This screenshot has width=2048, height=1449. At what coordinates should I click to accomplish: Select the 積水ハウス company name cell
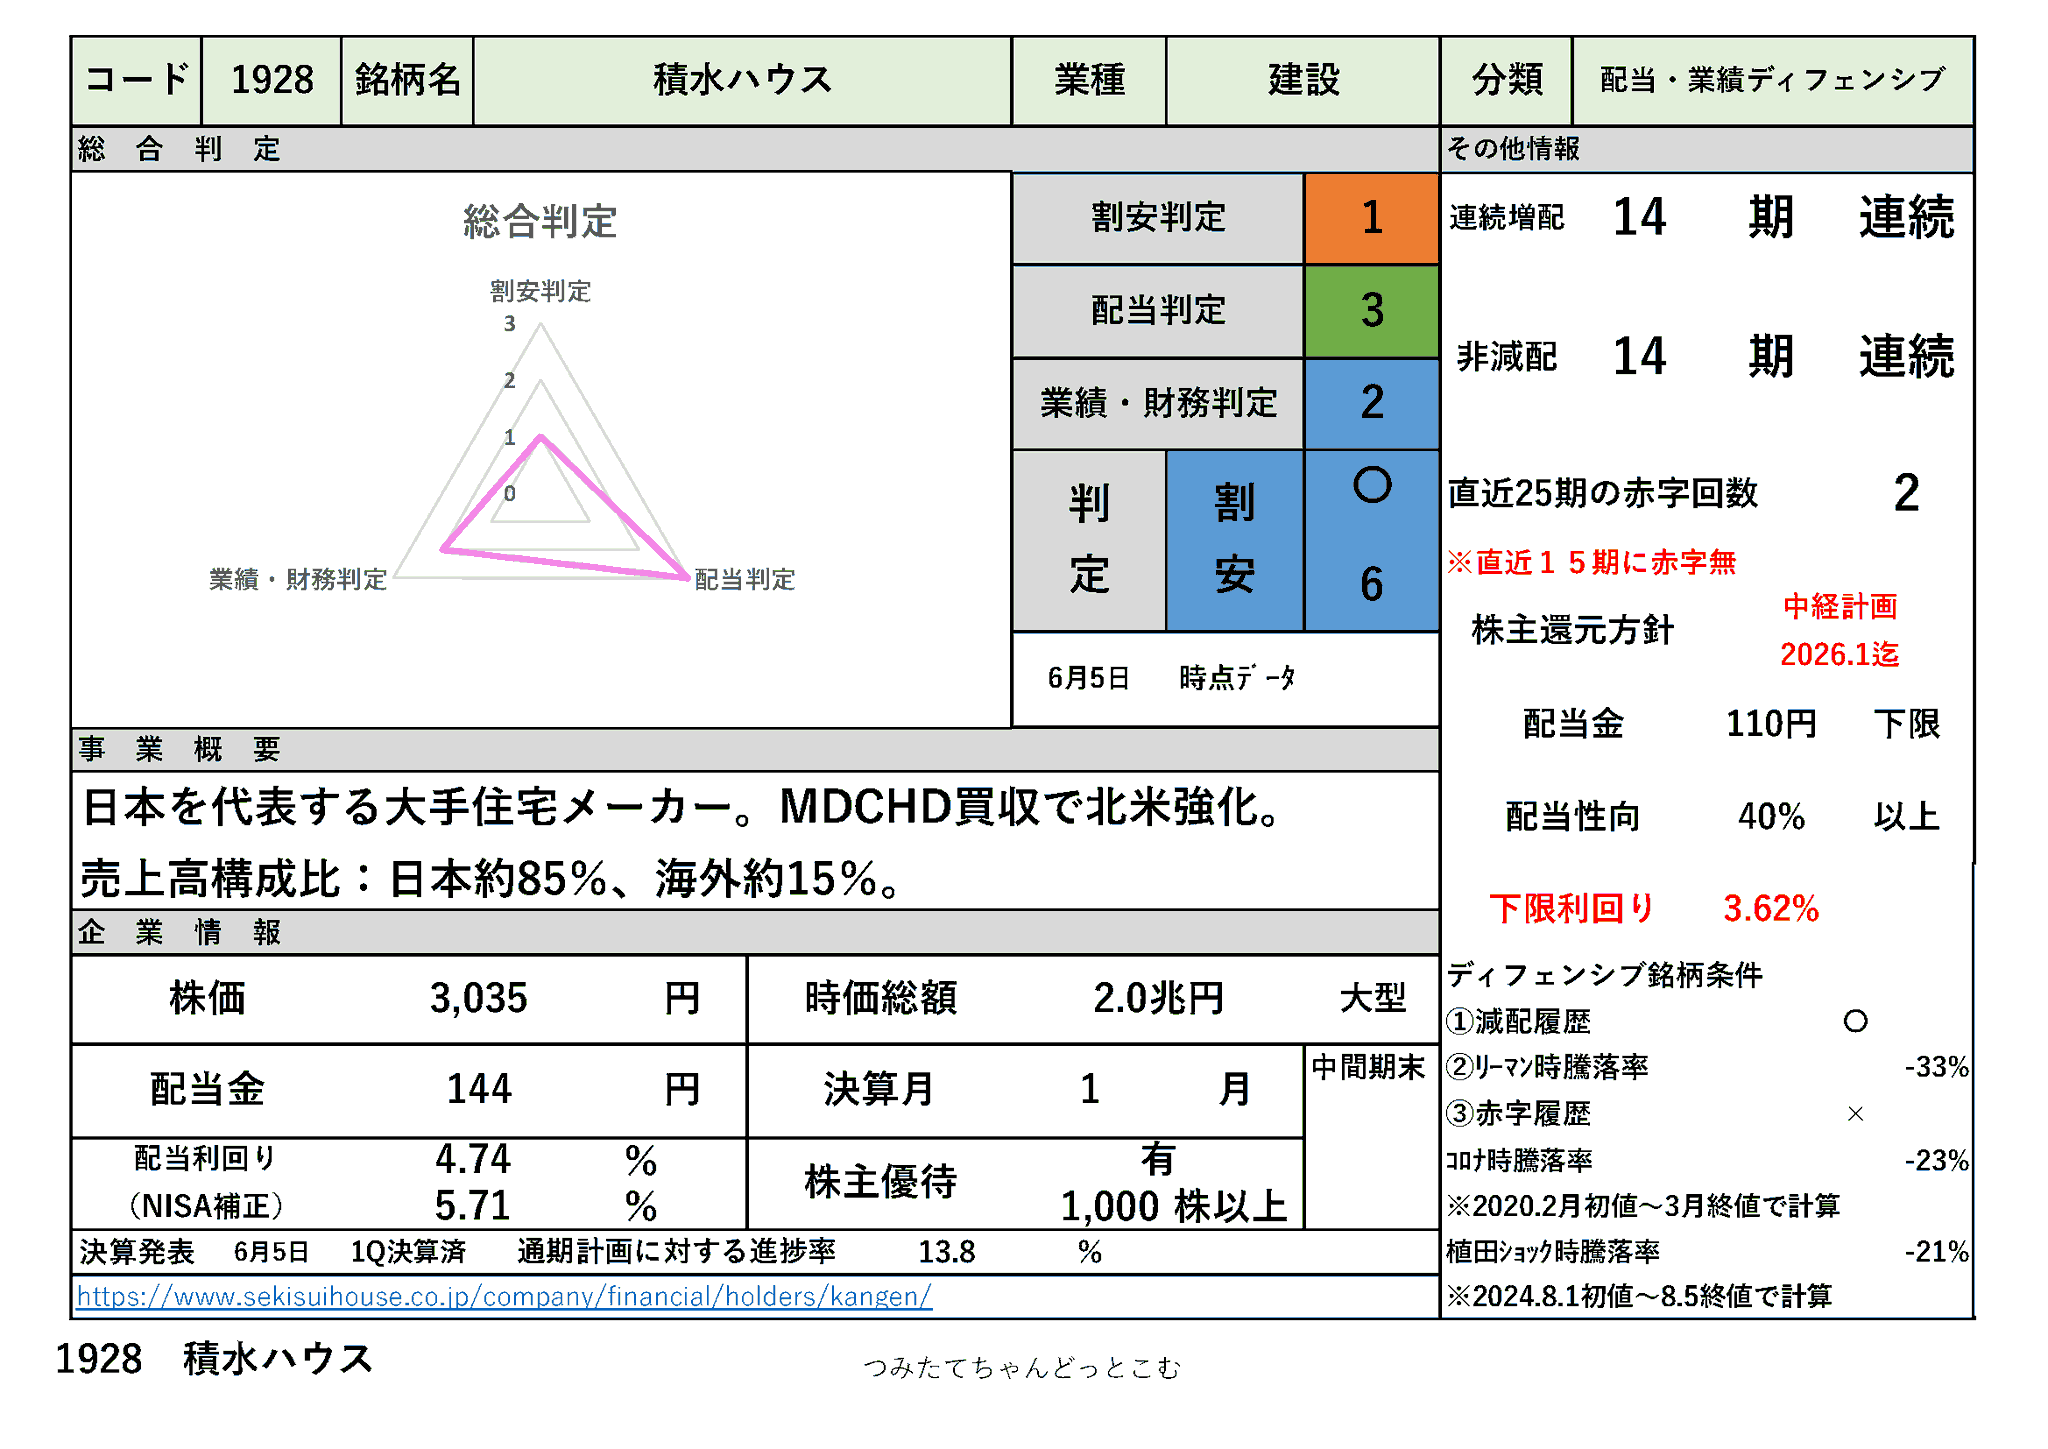(x=742, y=80)
